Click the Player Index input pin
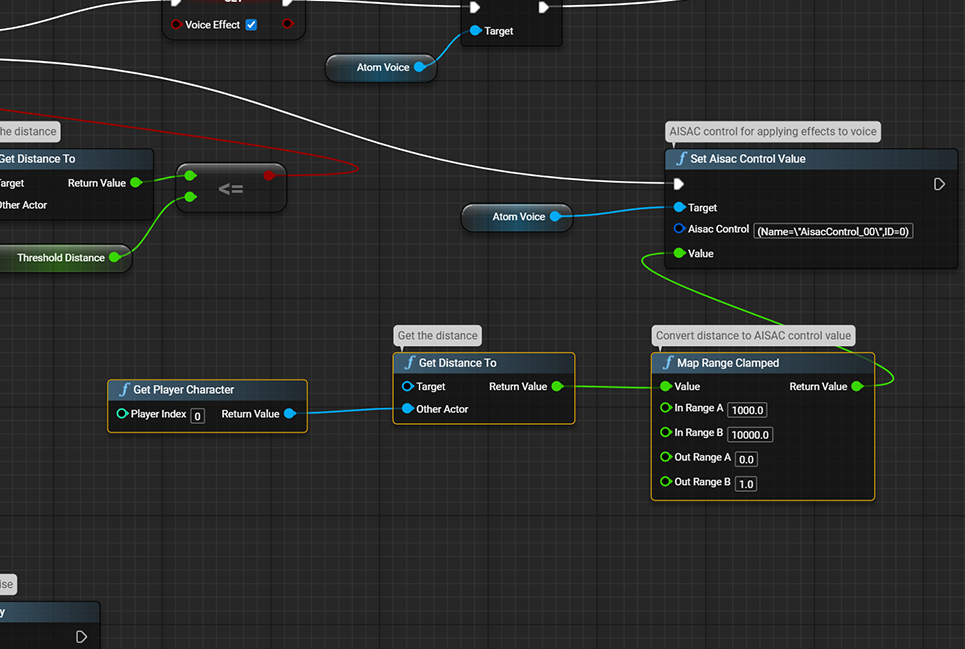Image resolution: width=965 pixels, height=649 pixels. pos(122,414)
